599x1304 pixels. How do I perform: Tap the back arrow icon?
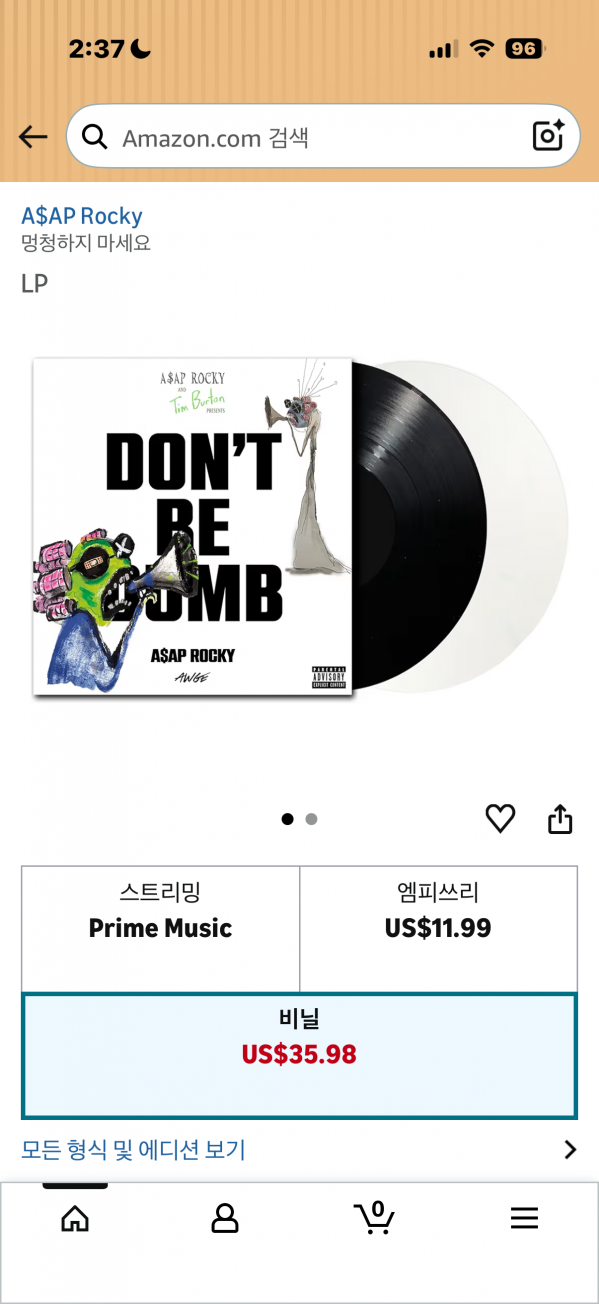(33, 137)
